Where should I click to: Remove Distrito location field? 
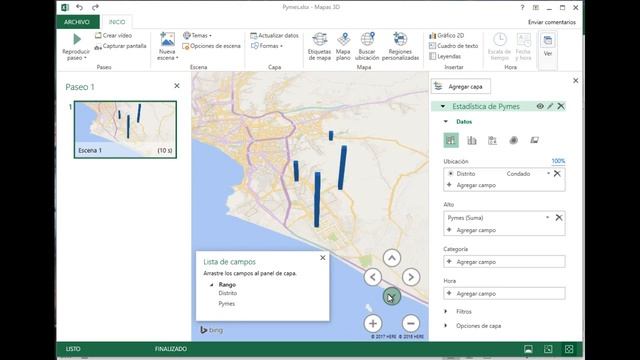point(557,174)
